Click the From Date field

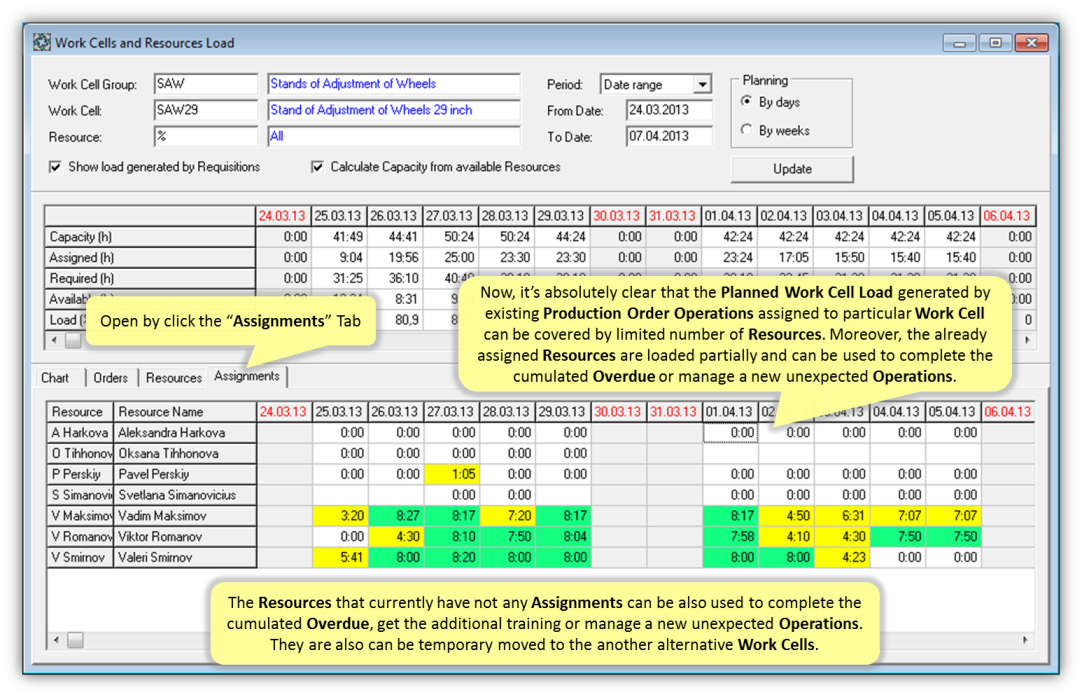[669, 110]
